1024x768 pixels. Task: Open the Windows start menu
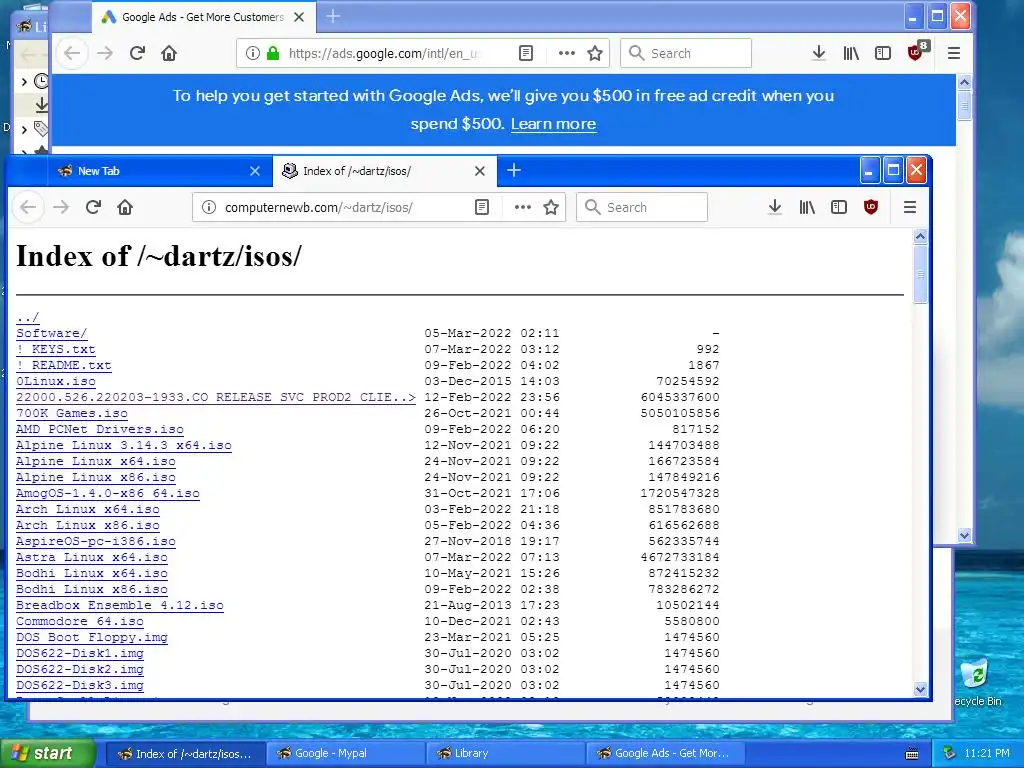(x=47, y=754)
